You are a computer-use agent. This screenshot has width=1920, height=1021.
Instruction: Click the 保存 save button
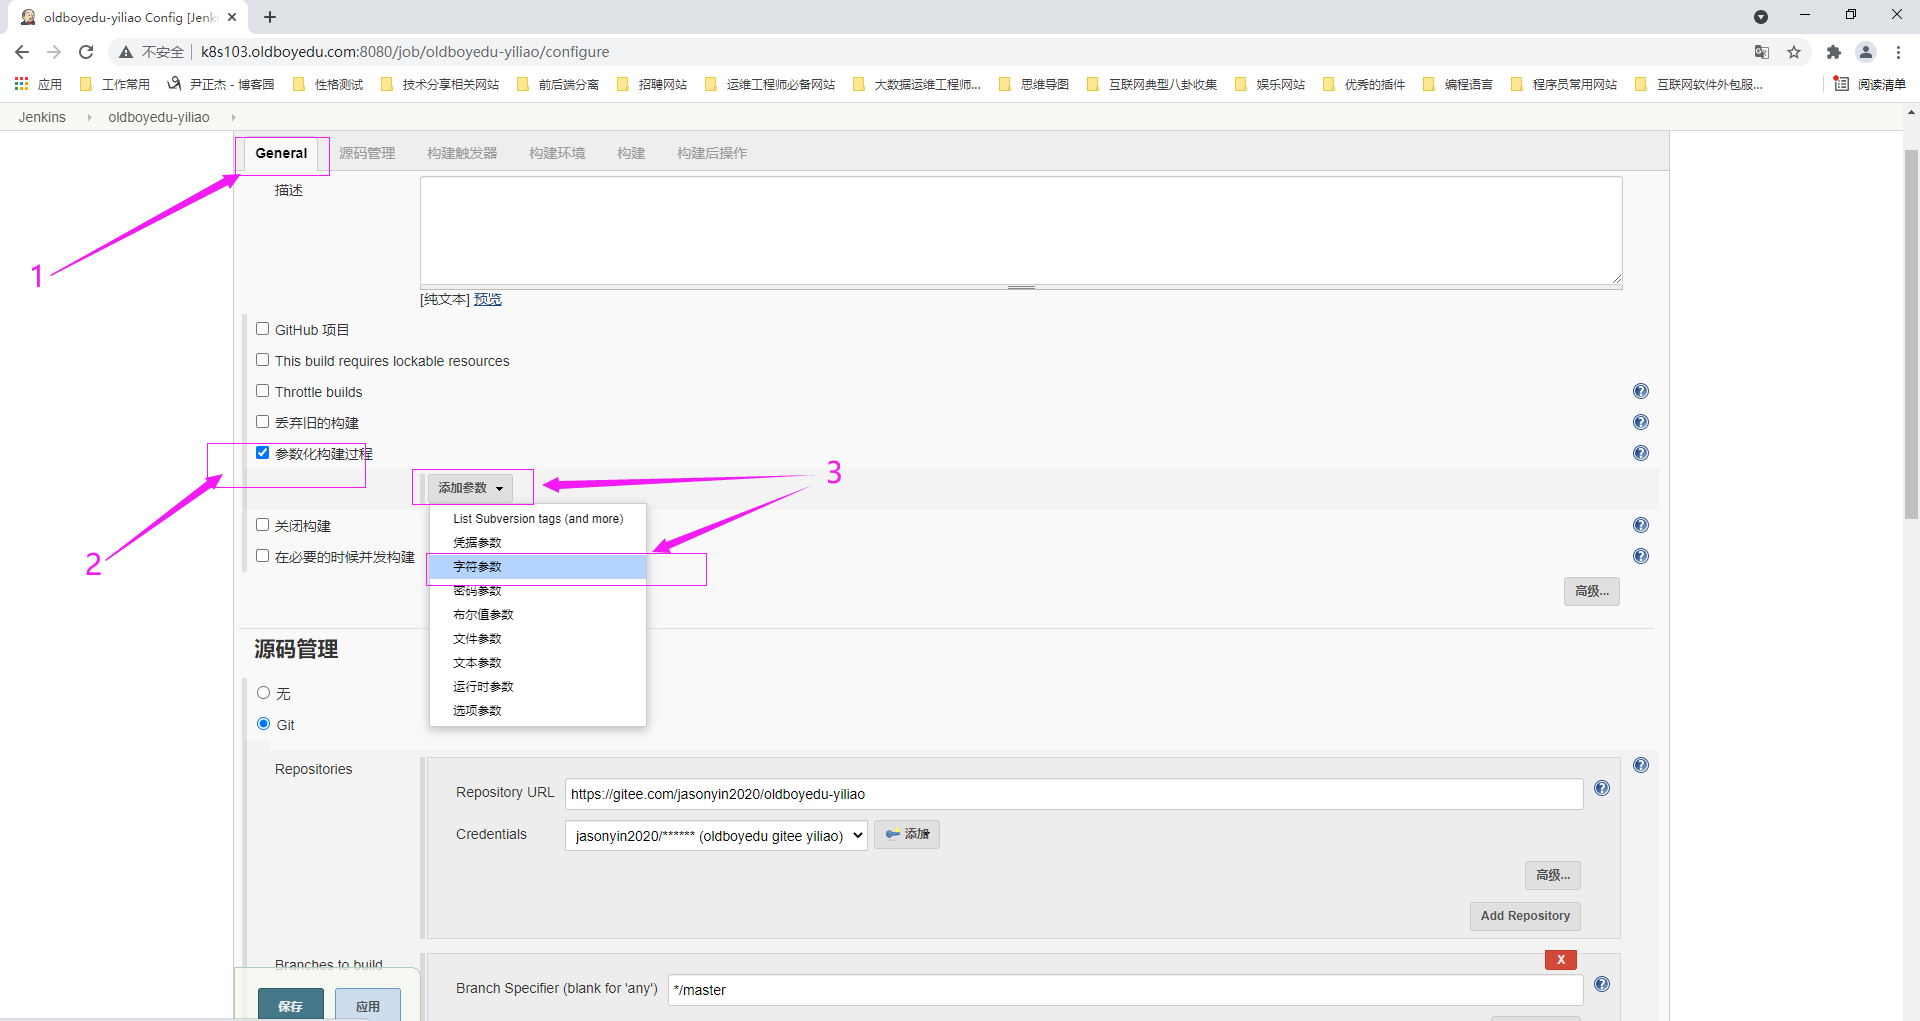pyautogui.click(x=290, y=1005)
